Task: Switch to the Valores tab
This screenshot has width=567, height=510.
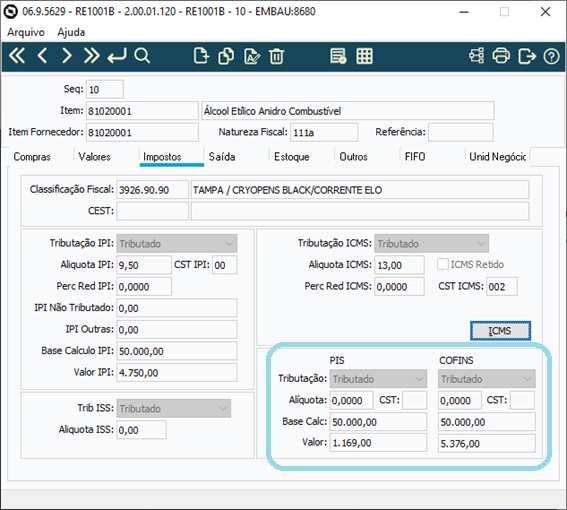Action: click(x=94, y=157)
